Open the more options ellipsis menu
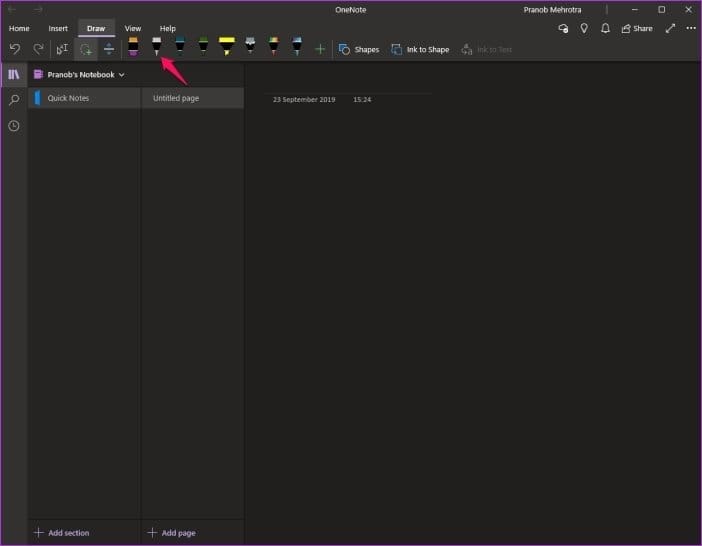This screenshot has height=546, width=702. [691, 28]
